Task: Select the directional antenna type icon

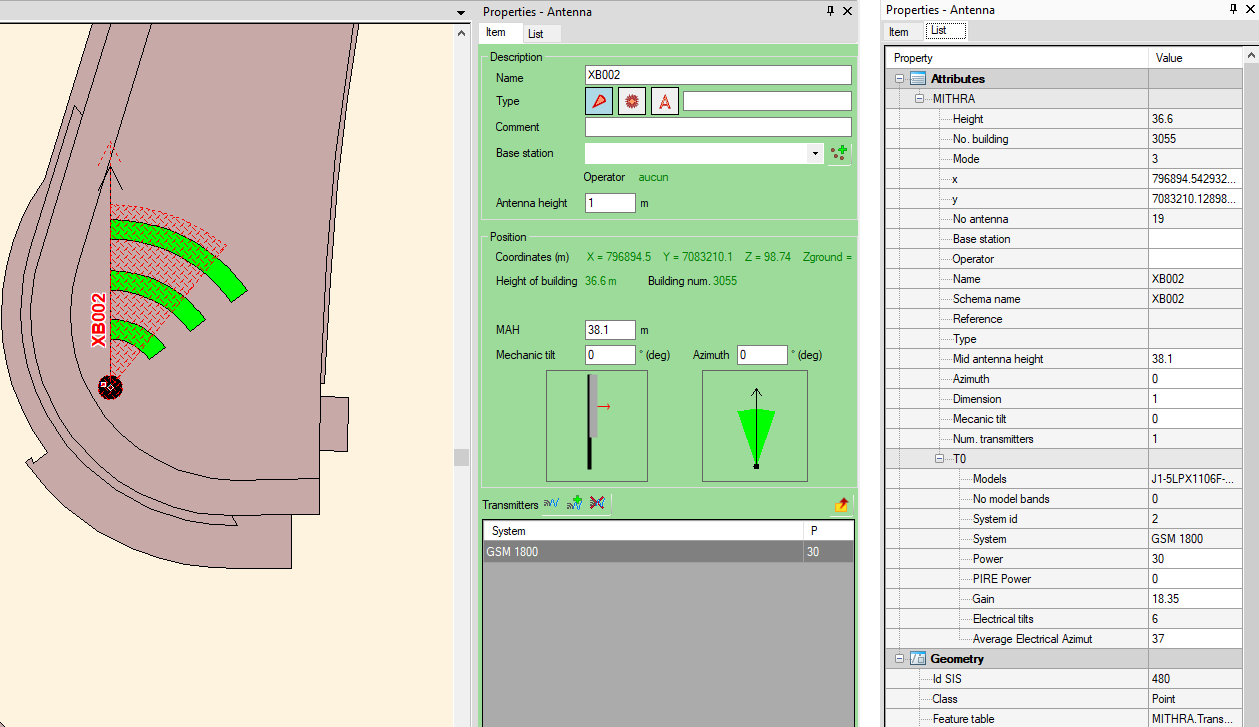Action: pyautogui.click(x=598, y=101)
